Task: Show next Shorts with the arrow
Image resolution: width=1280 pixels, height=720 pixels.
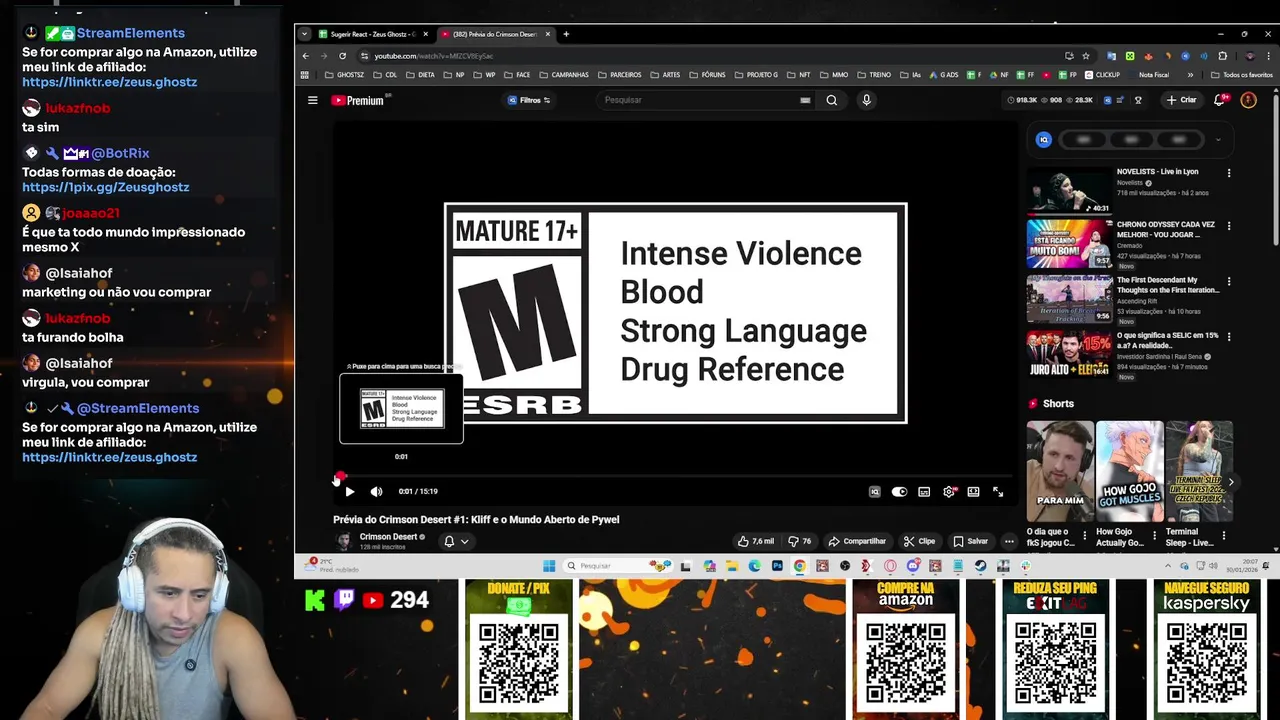Action: point(1230,482)
